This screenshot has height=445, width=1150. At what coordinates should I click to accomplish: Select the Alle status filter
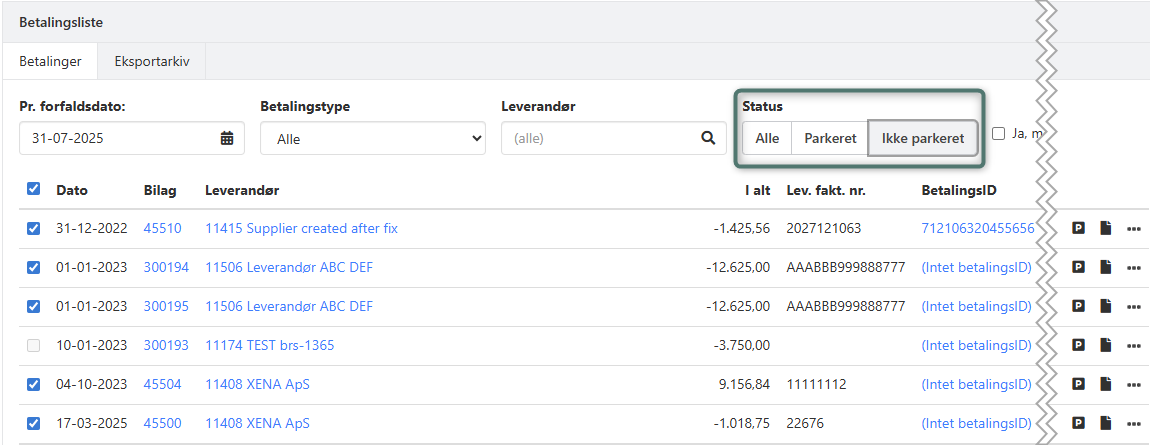pyautogui.click(x=767, y=138)
